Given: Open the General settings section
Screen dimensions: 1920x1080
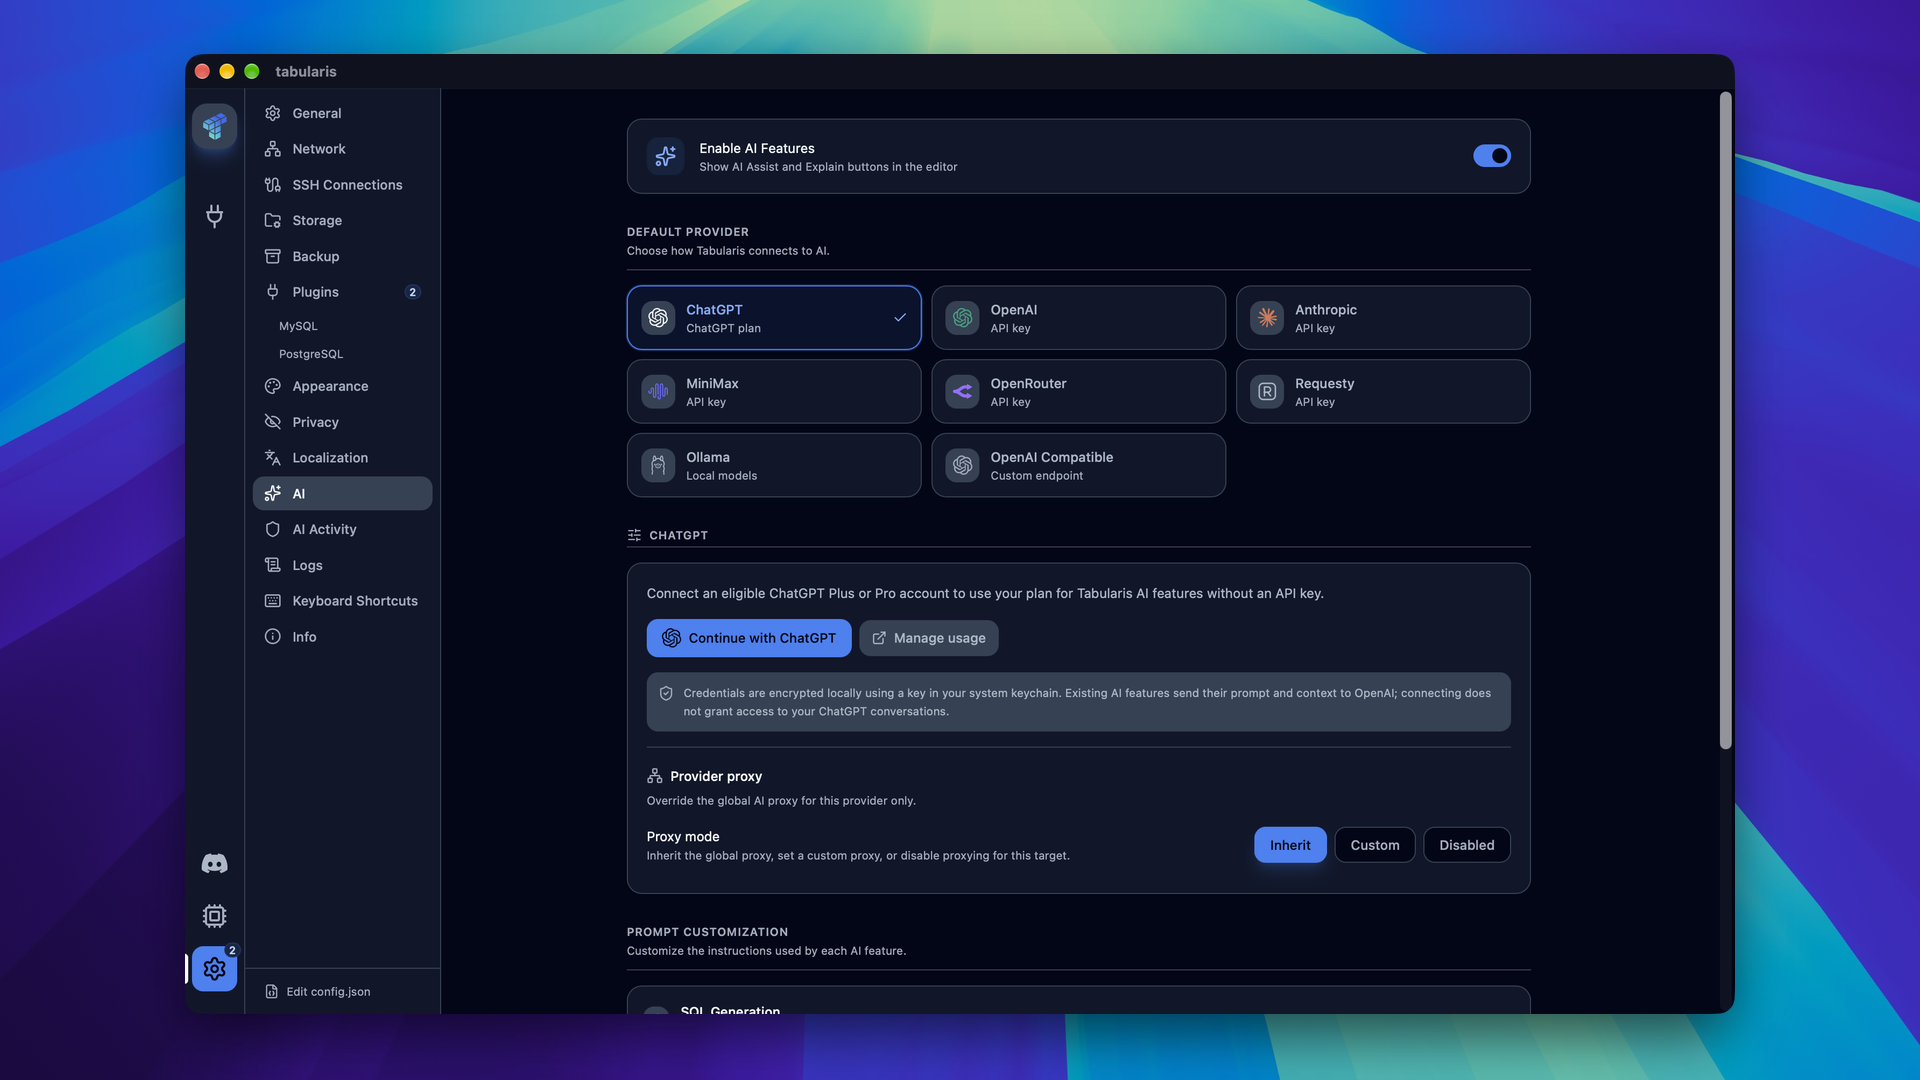Looking at the screenshot, I should point(342,113).
